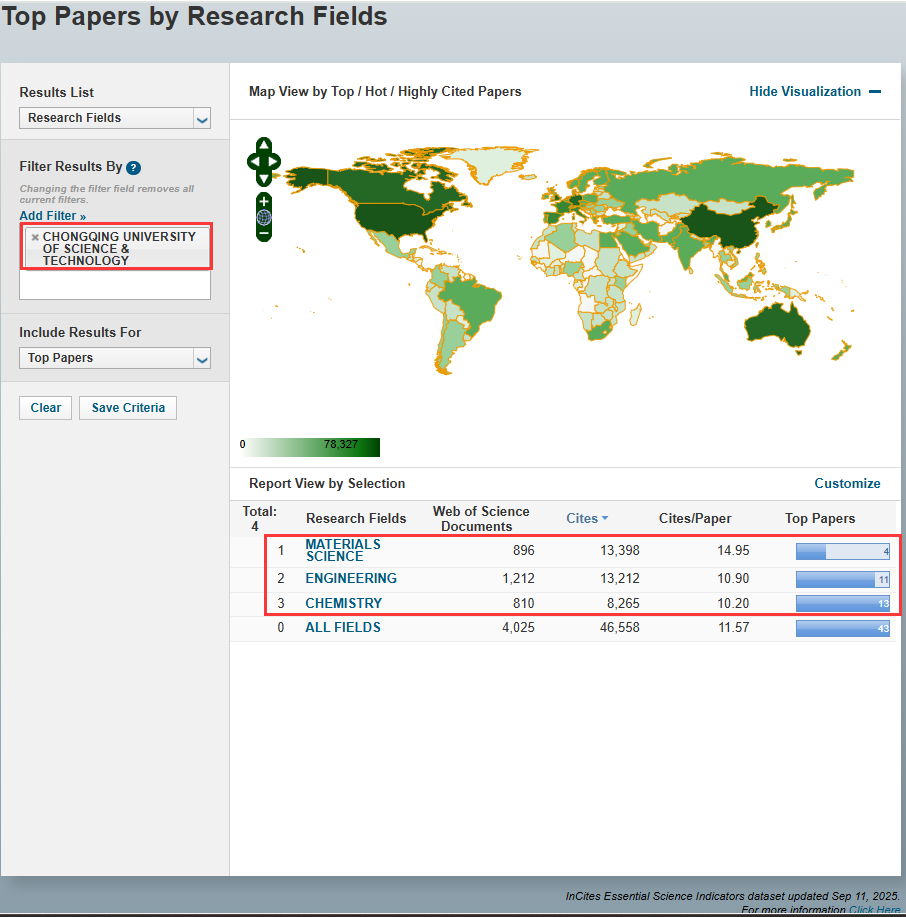
Task: Zoom in on the world map
Action: tap(264, 201)
